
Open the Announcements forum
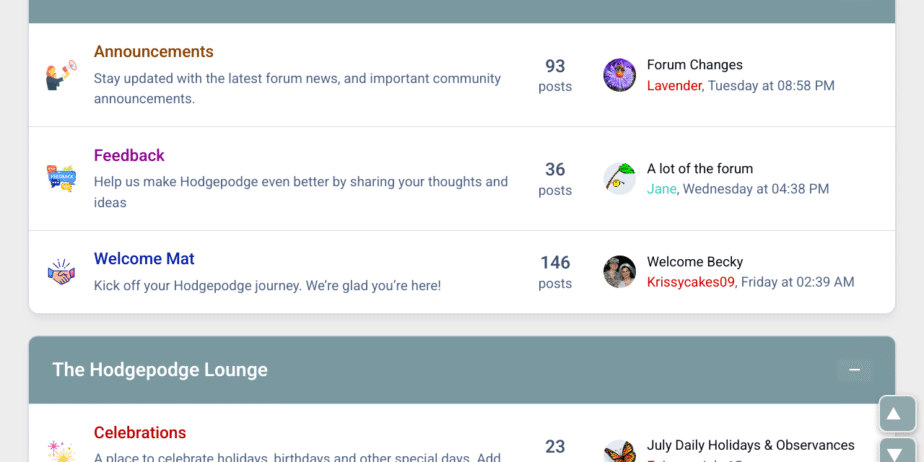[x=153, y=52]
